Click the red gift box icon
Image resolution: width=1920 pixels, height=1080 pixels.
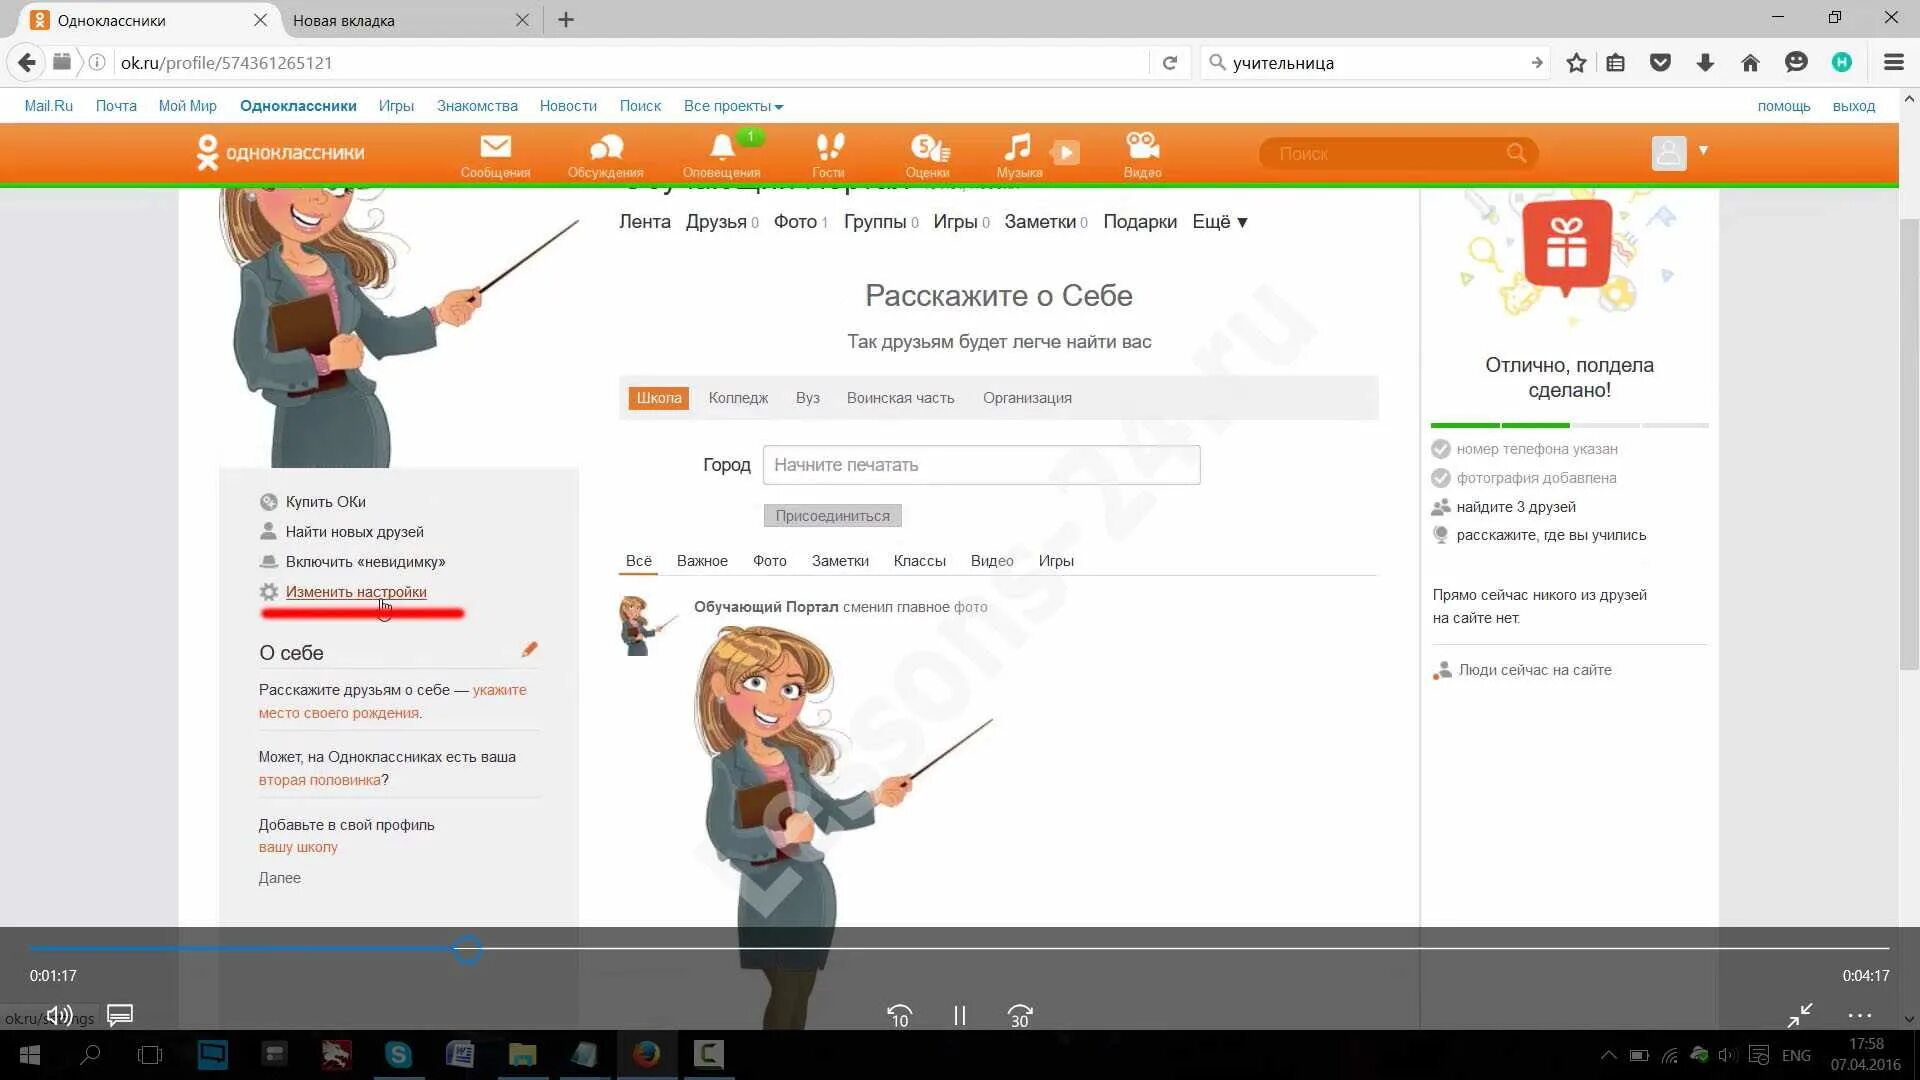point(1566,247)
